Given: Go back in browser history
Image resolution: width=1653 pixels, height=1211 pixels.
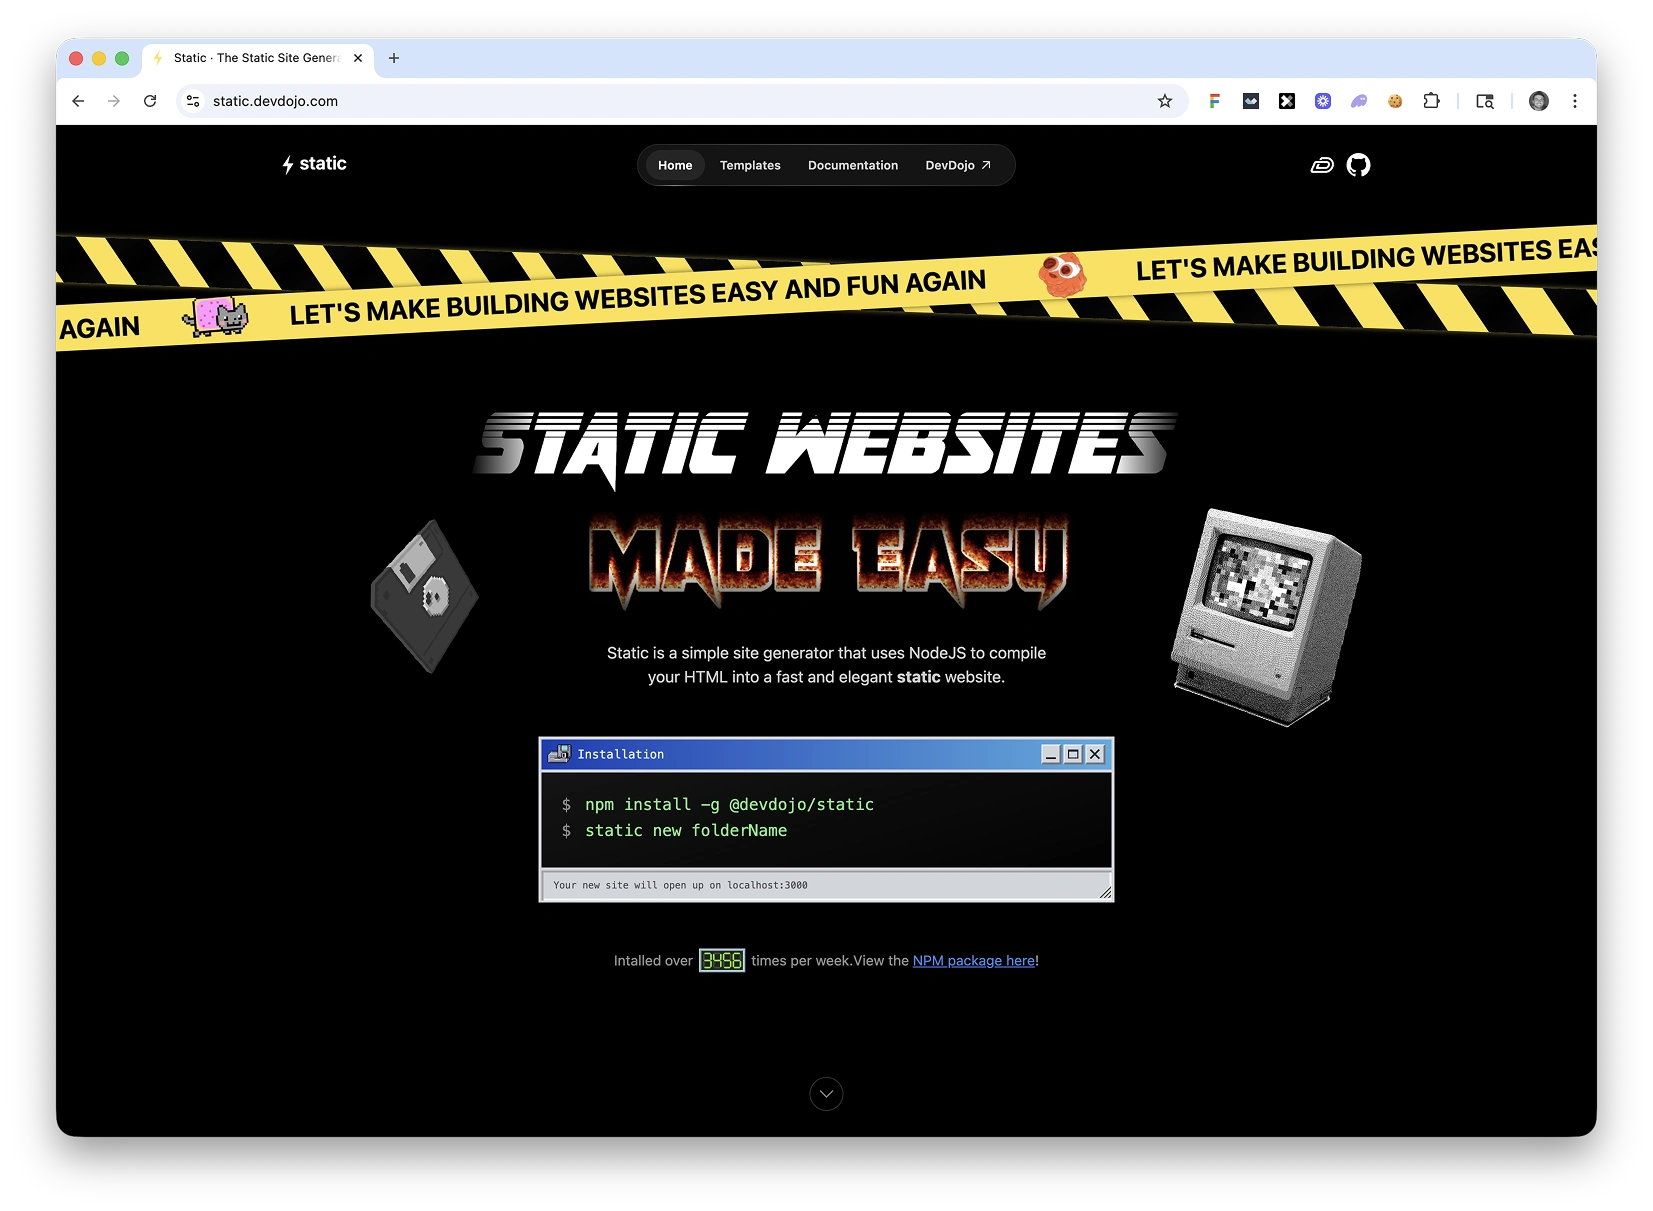Looking at the screenshot, I should [78, 101].
